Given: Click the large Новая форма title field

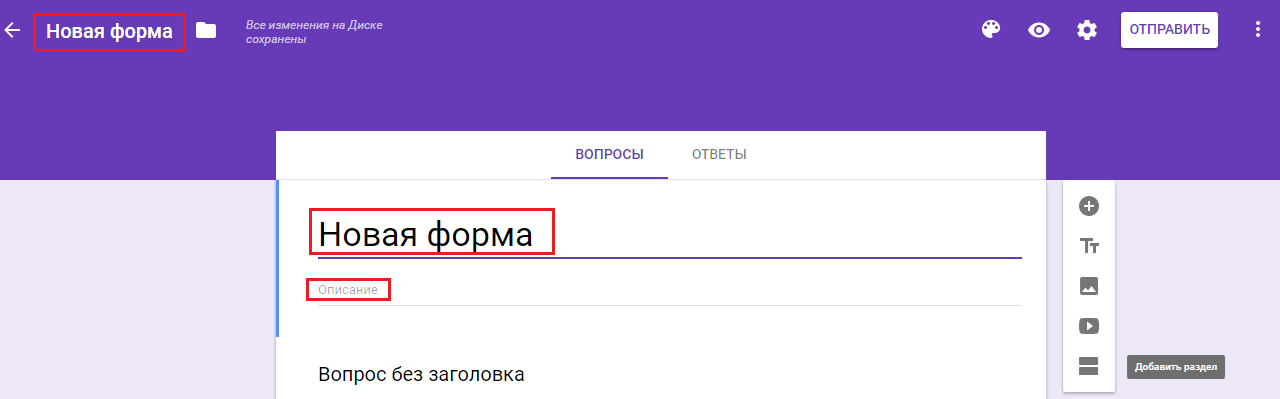Looking at the screenshot, I should [669, 235].
